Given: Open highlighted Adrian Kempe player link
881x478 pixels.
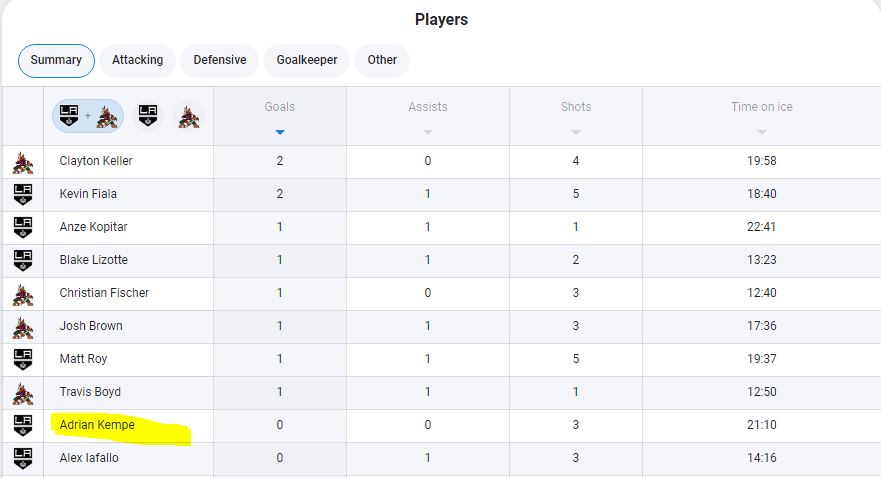Looking at the screenshot, I should (97, 425).
